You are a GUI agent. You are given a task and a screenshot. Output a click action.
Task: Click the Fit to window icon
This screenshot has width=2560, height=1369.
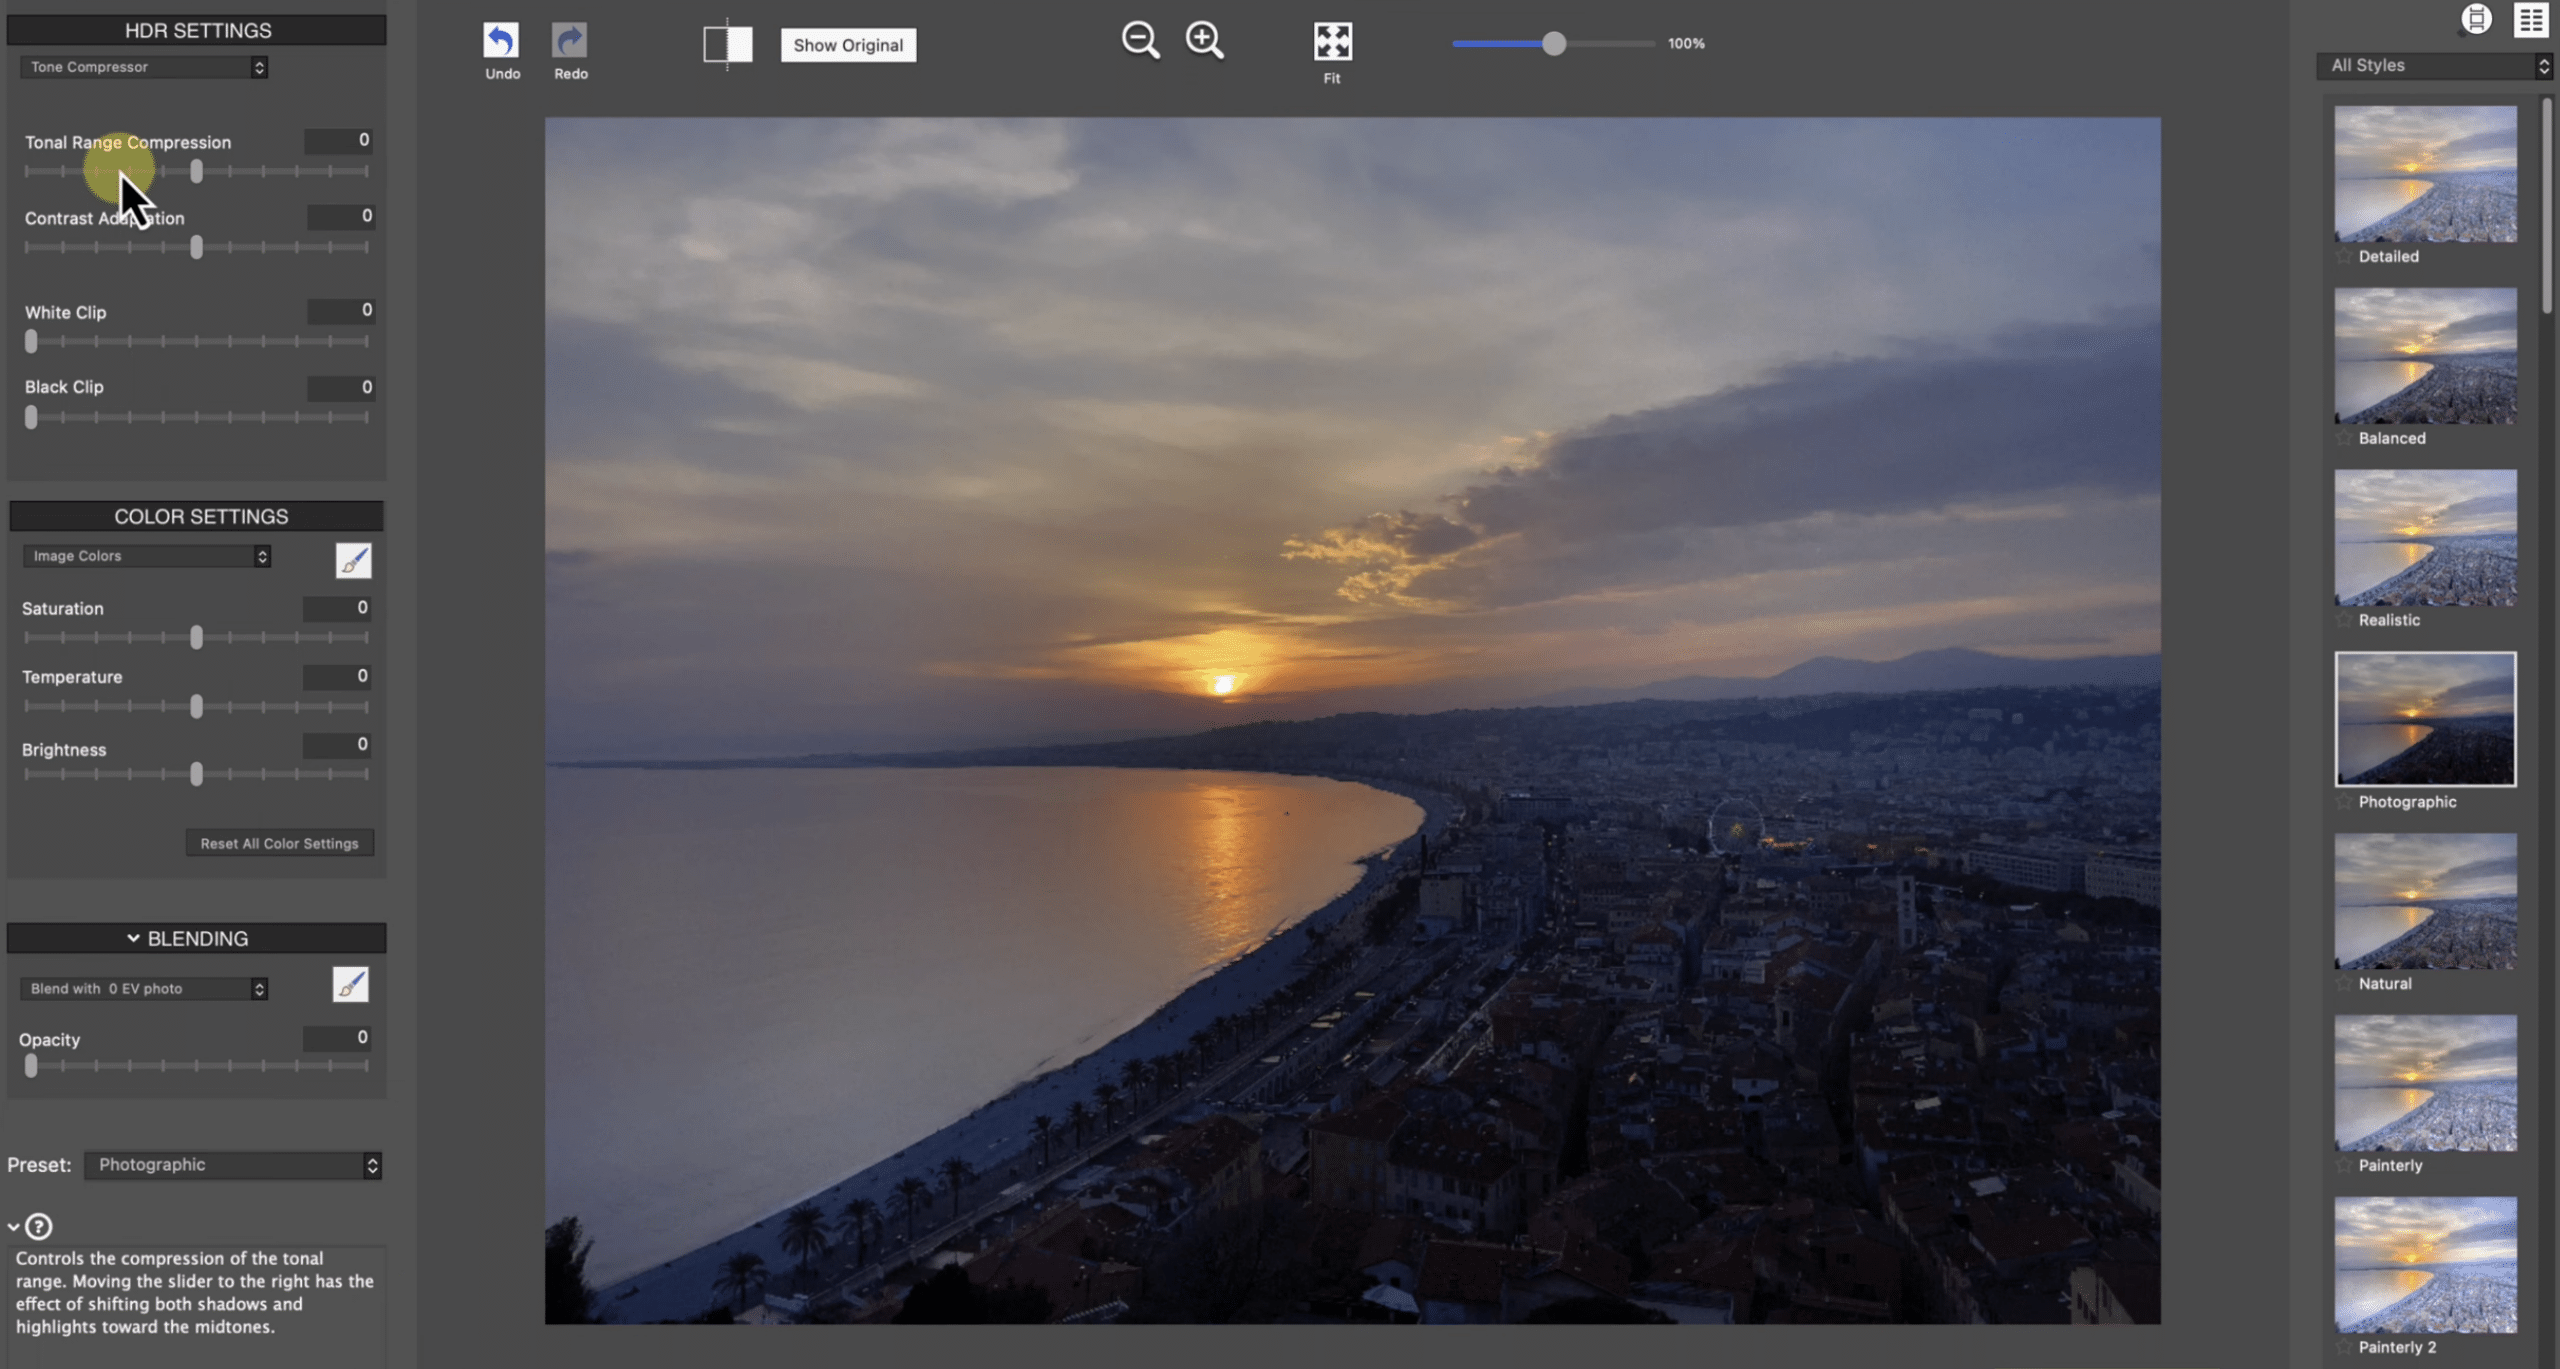(x=1332, y=42)
